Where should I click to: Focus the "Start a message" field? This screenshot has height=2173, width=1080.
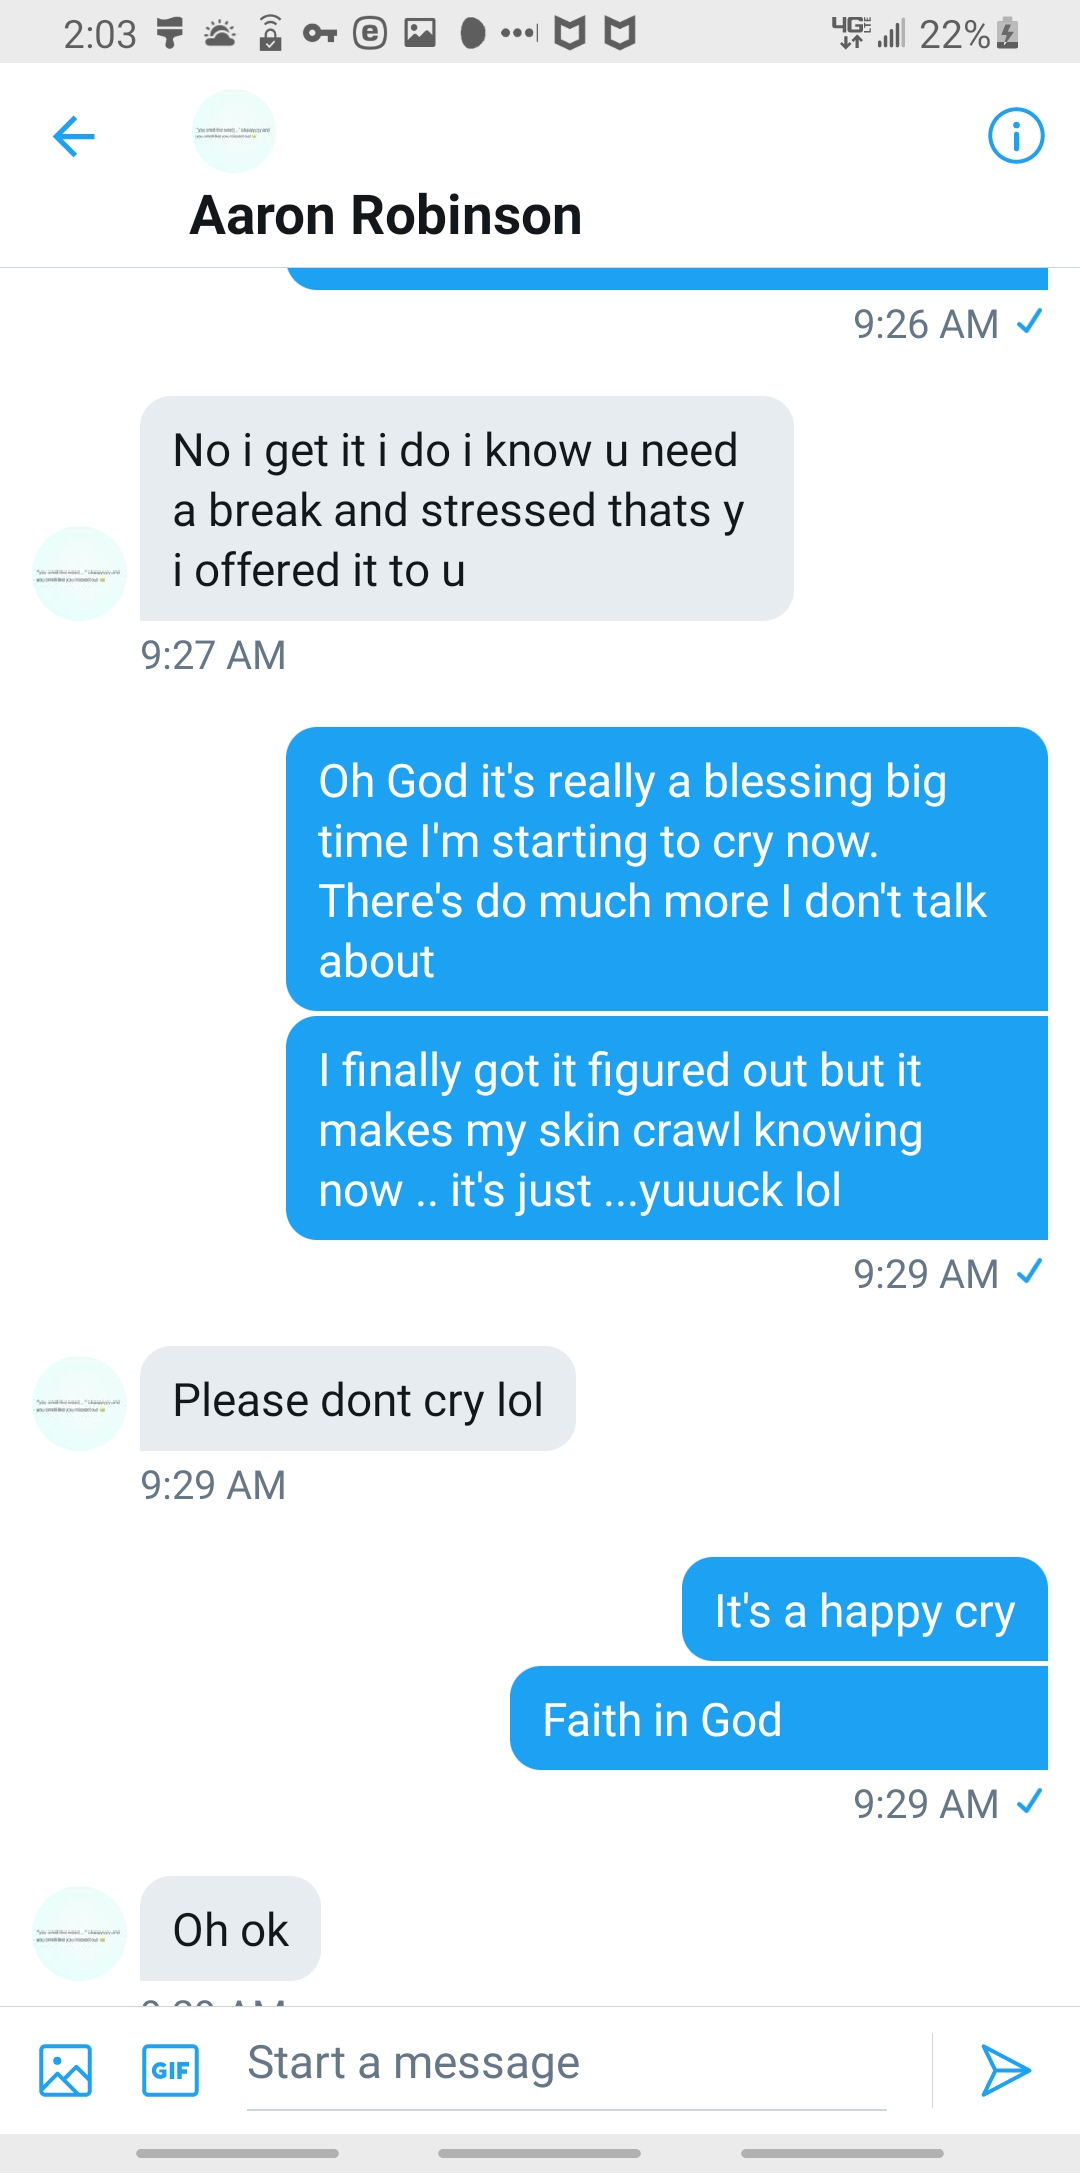[x=565, y=2064]
